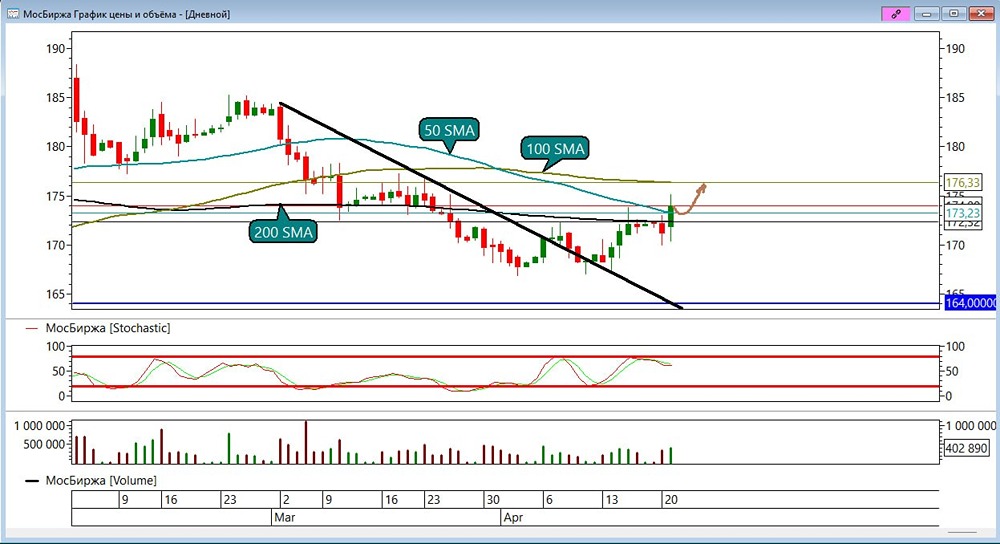Select the 200 SMA callout label
The height and width of the screenshot is (544, 1000).
click(x=283, y=232)
